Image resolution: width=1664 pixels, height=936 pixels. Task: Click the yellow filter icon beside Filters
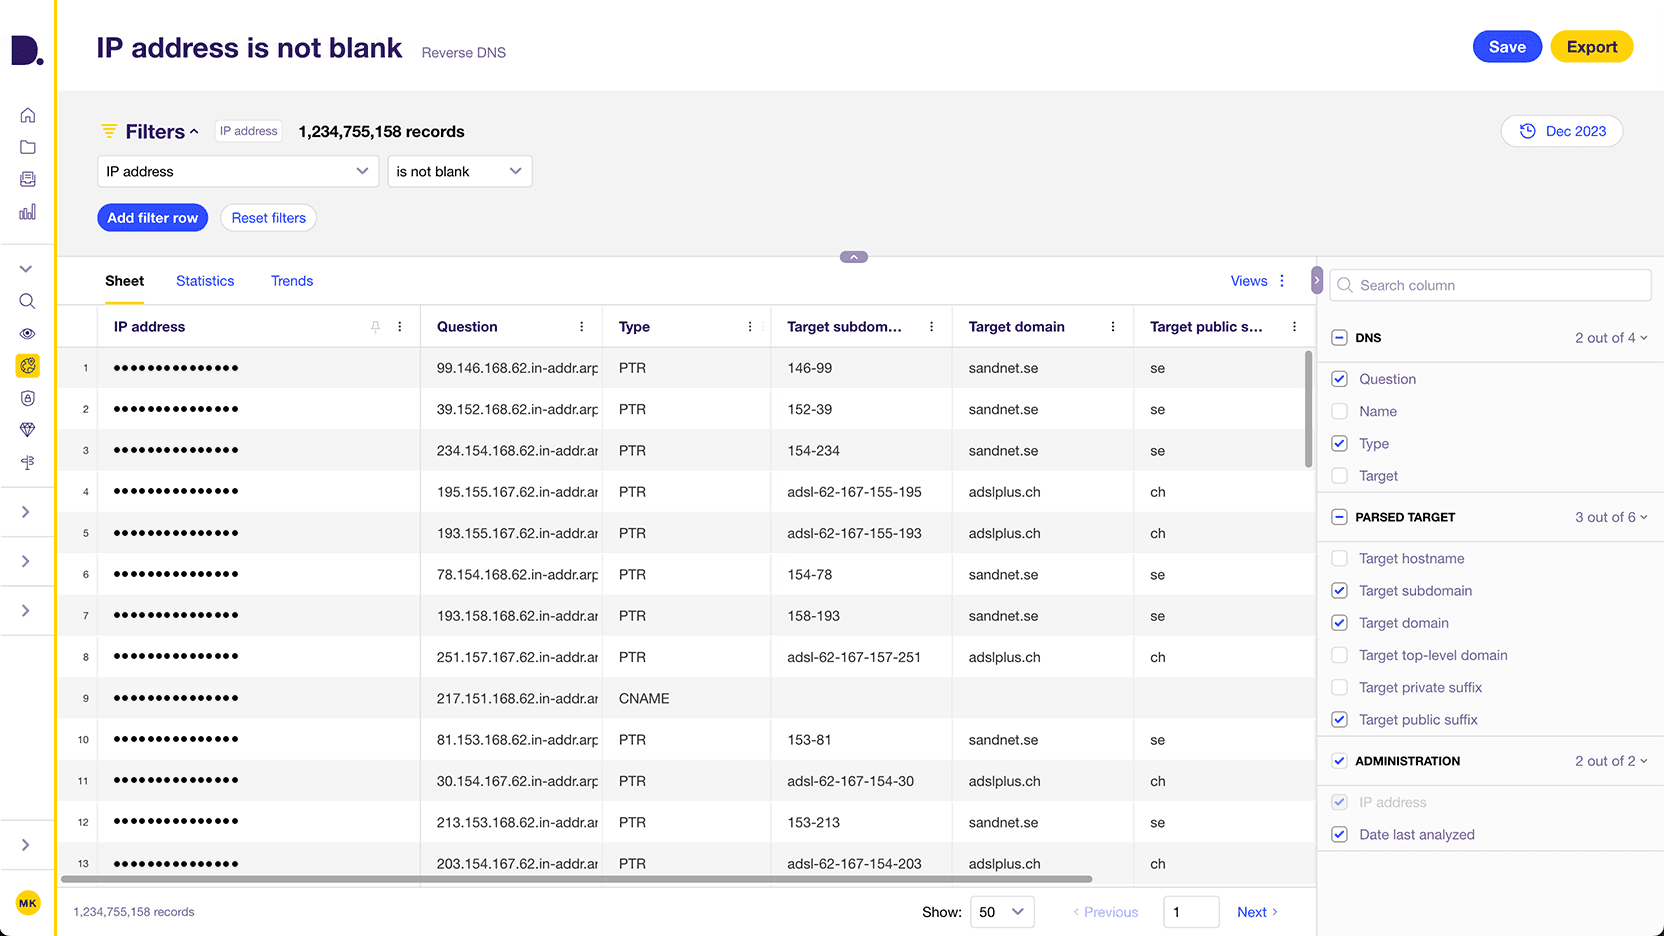pos(109,131)
